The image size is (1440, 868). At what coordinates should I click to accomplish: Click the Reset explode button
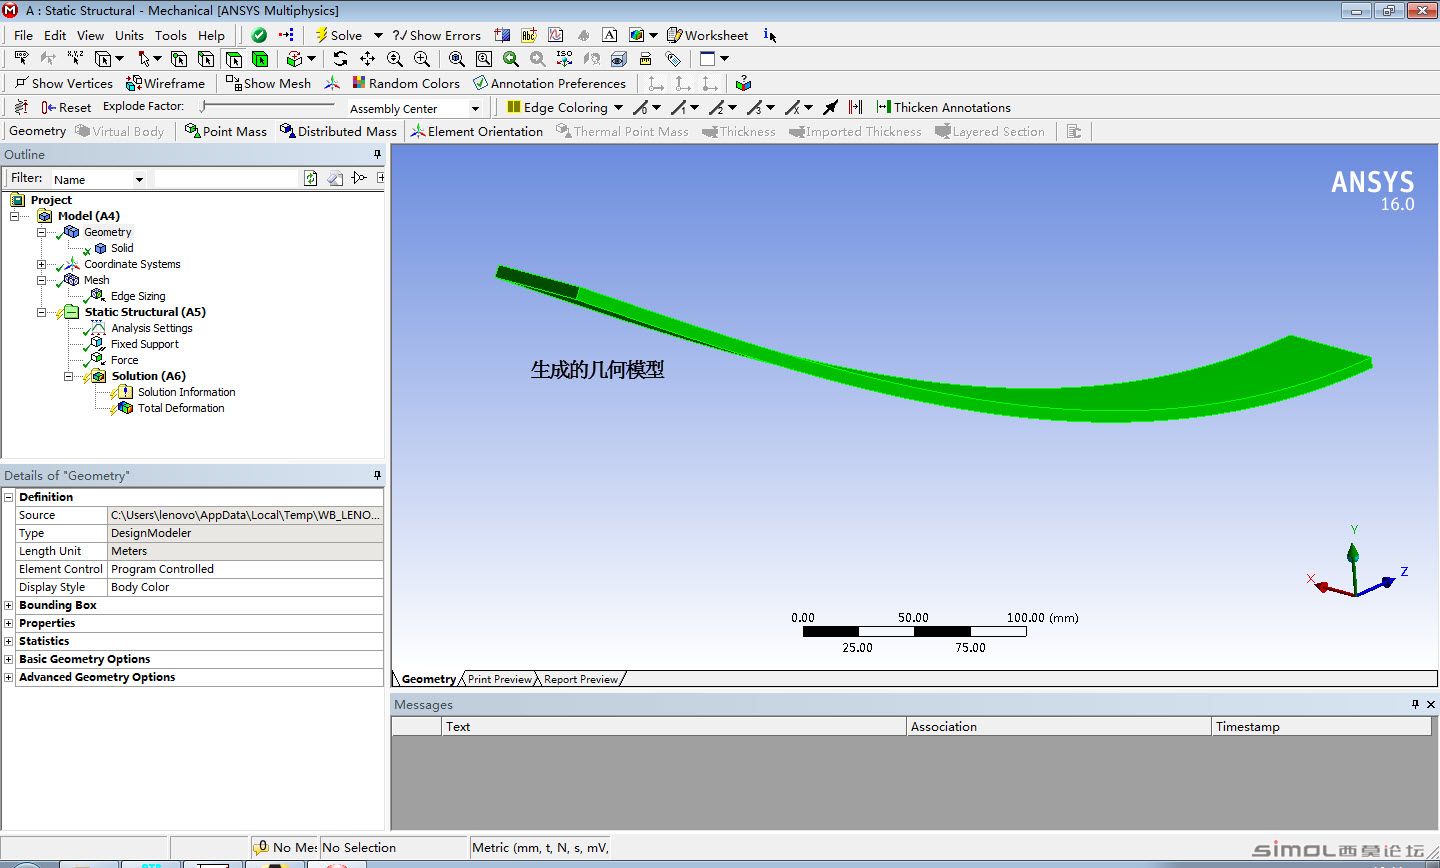pos(66,107)
